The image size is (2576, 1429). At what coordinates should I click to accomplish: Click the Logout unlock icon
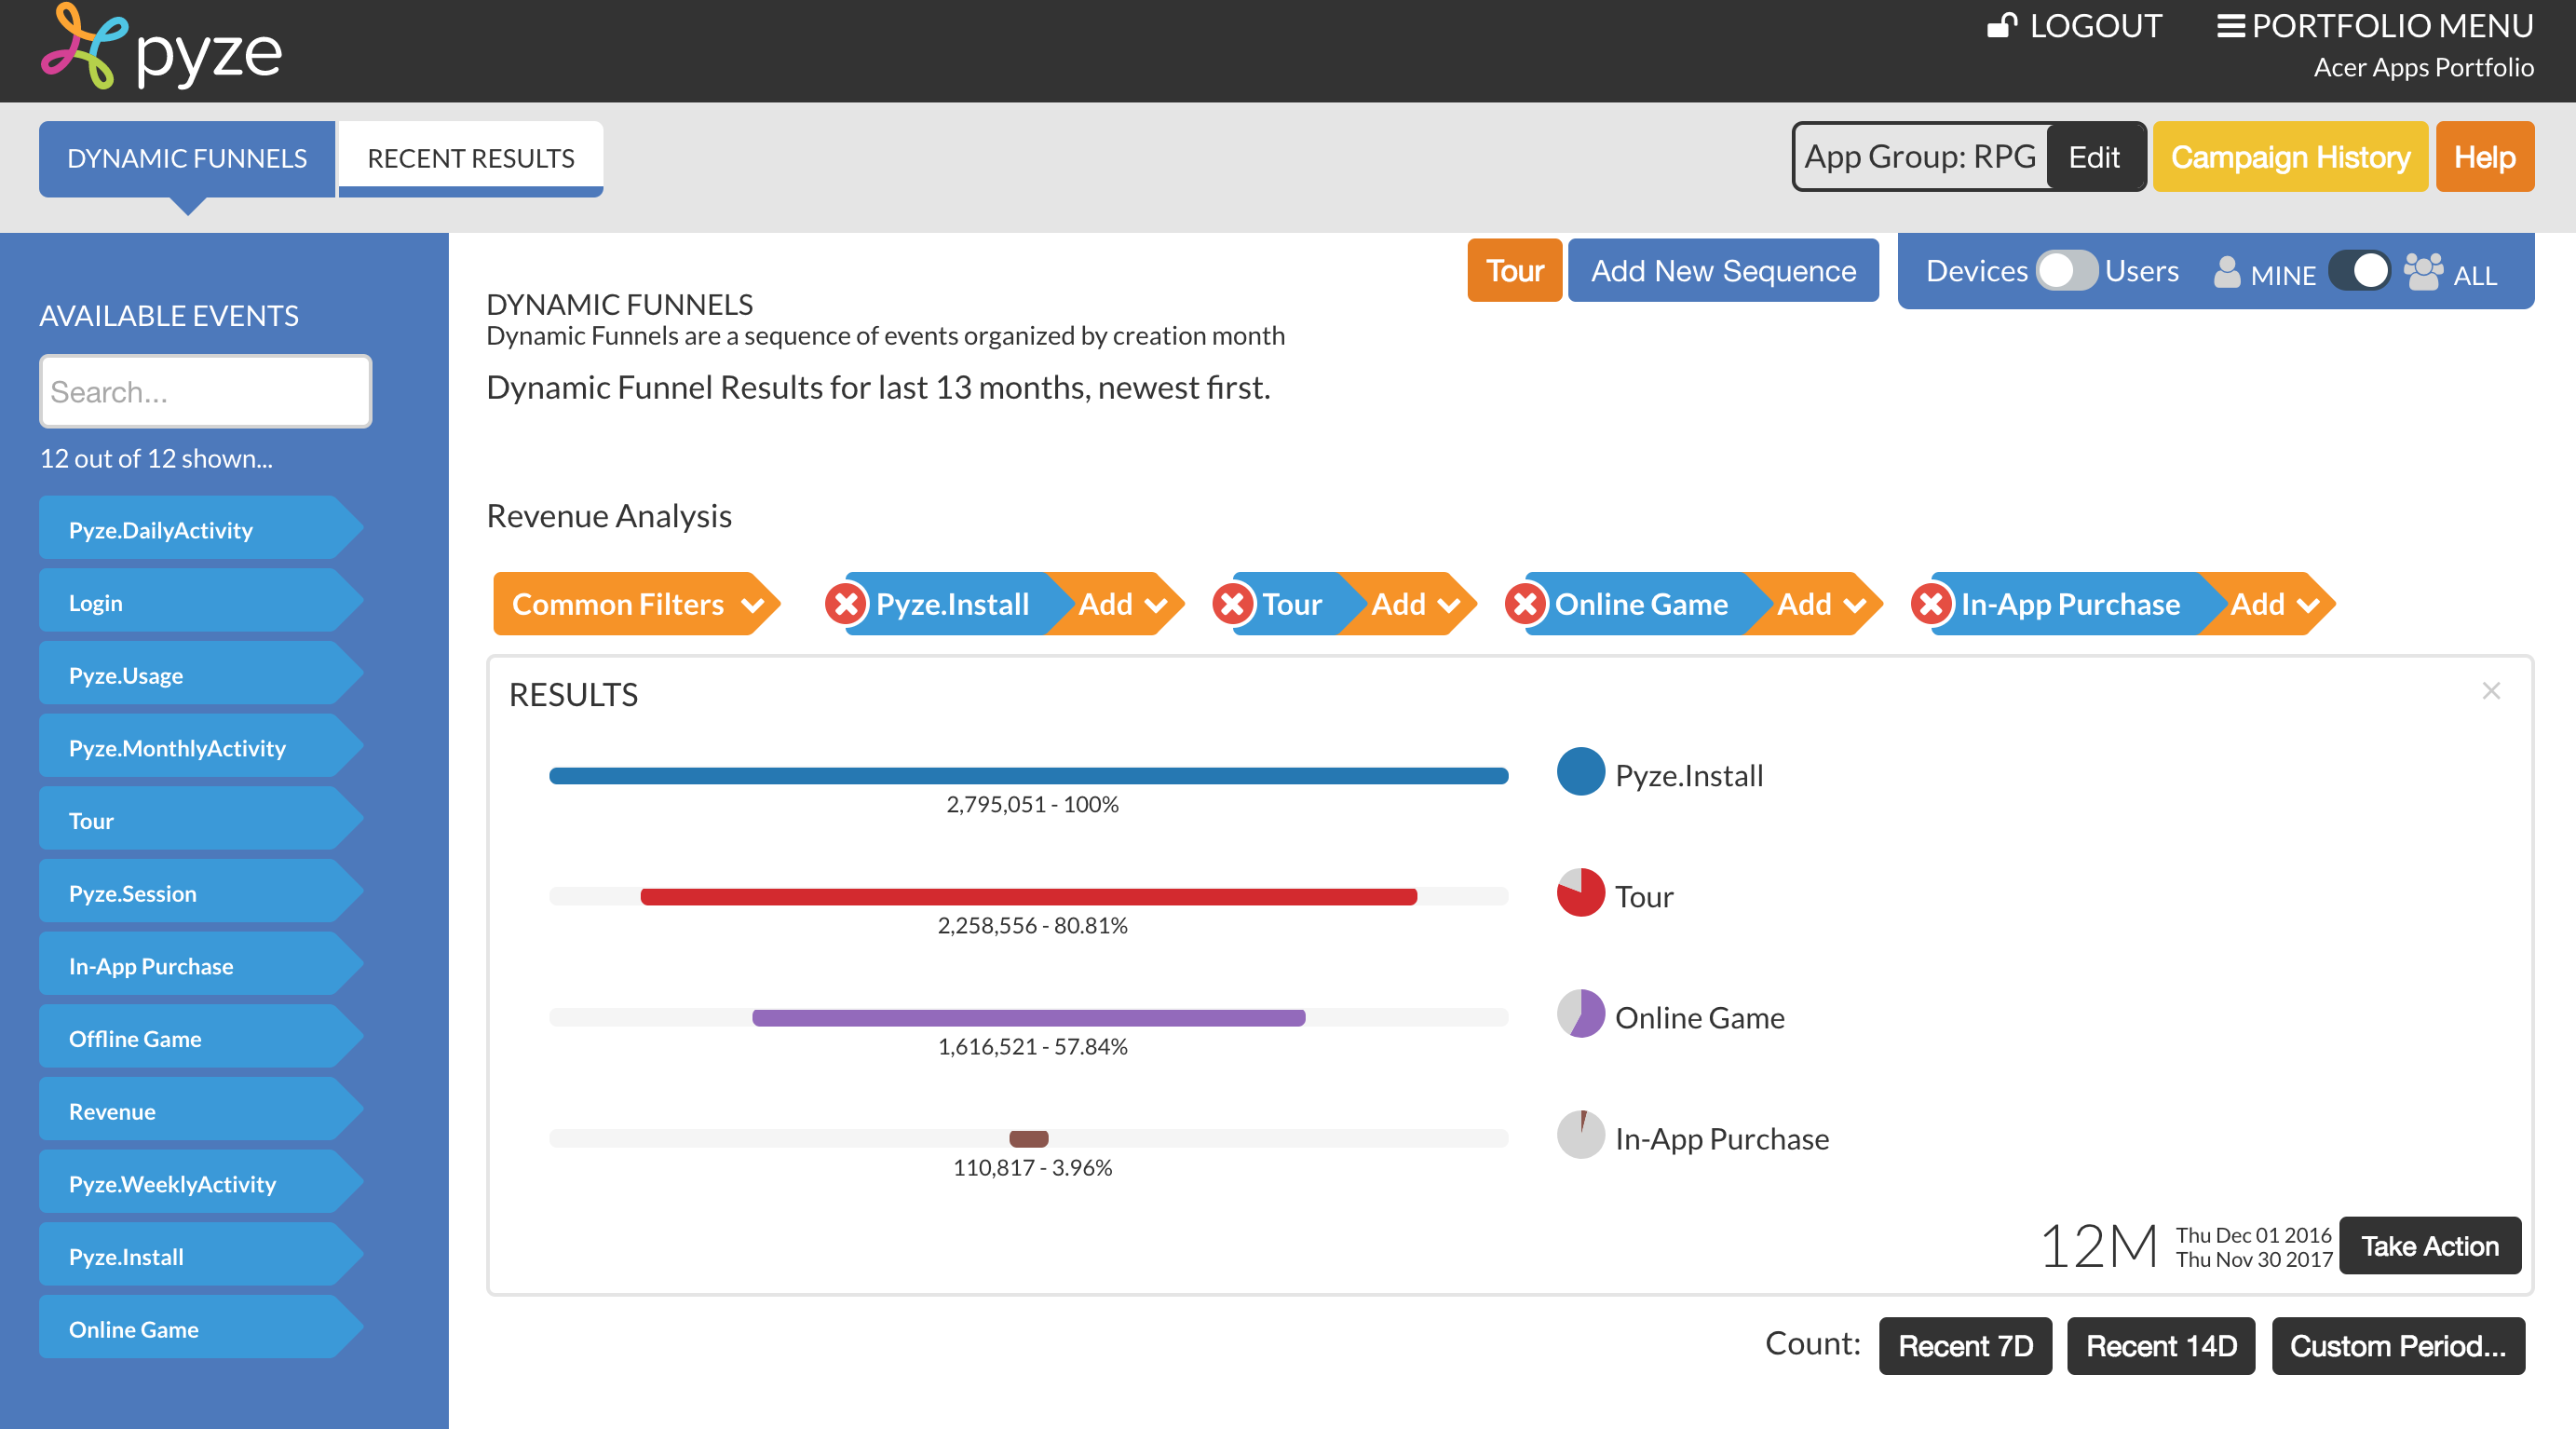[2002, 25]
